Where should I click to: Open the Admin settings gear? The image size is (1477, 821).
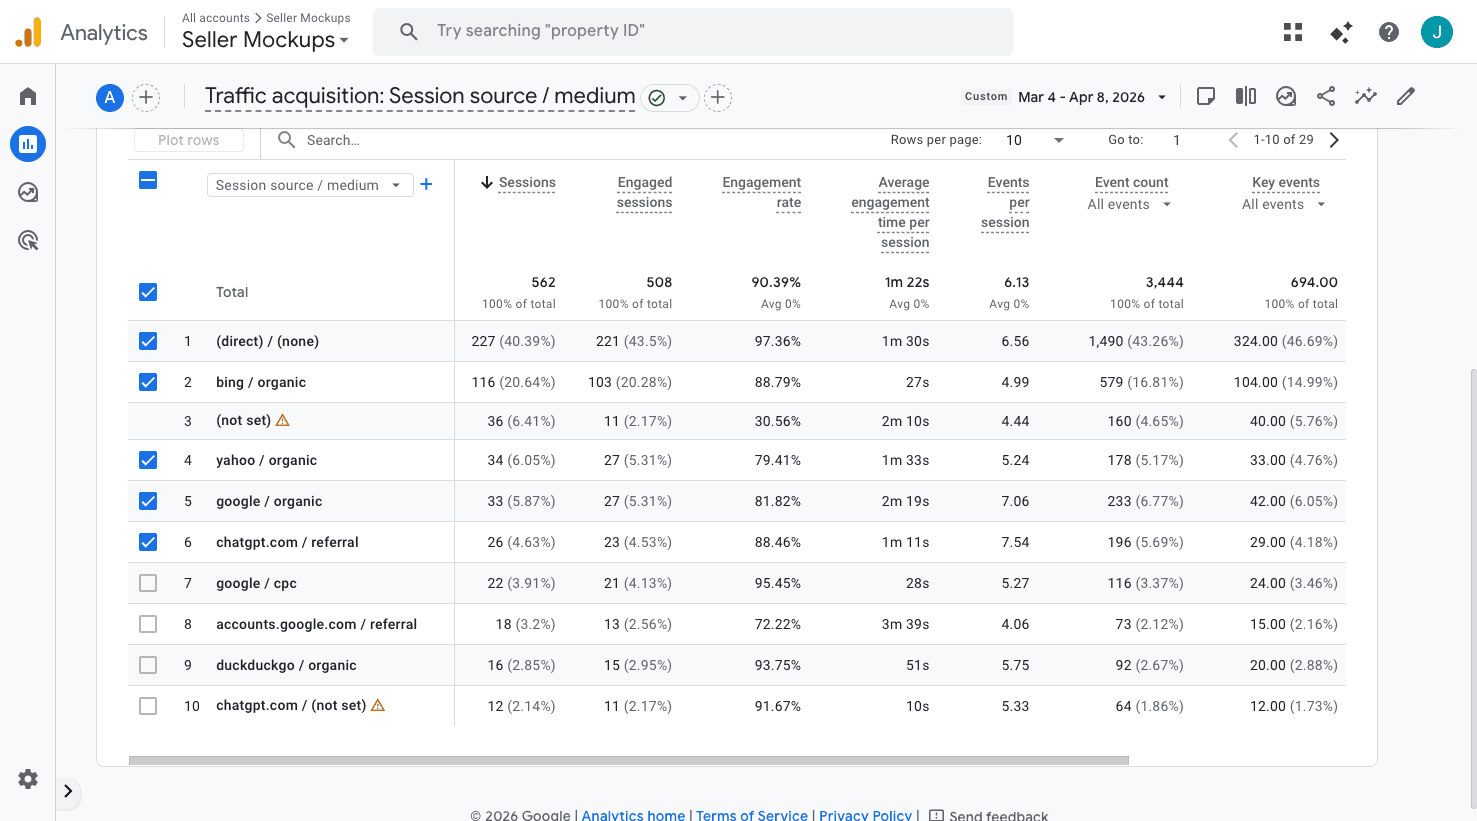[28, 778]
